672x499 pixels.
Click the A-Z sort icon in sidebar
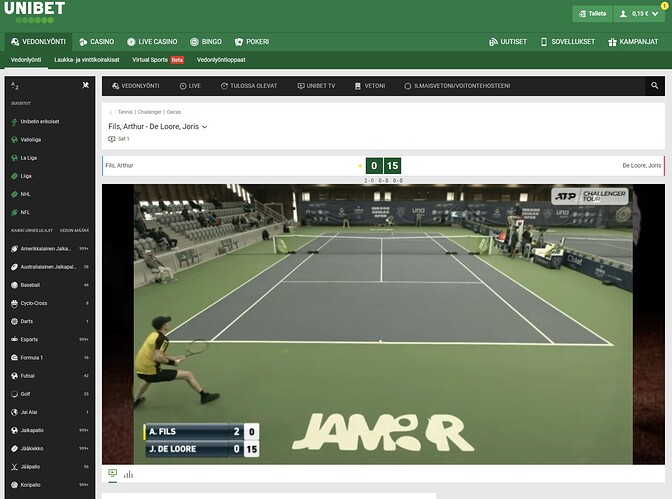[14, 86]
